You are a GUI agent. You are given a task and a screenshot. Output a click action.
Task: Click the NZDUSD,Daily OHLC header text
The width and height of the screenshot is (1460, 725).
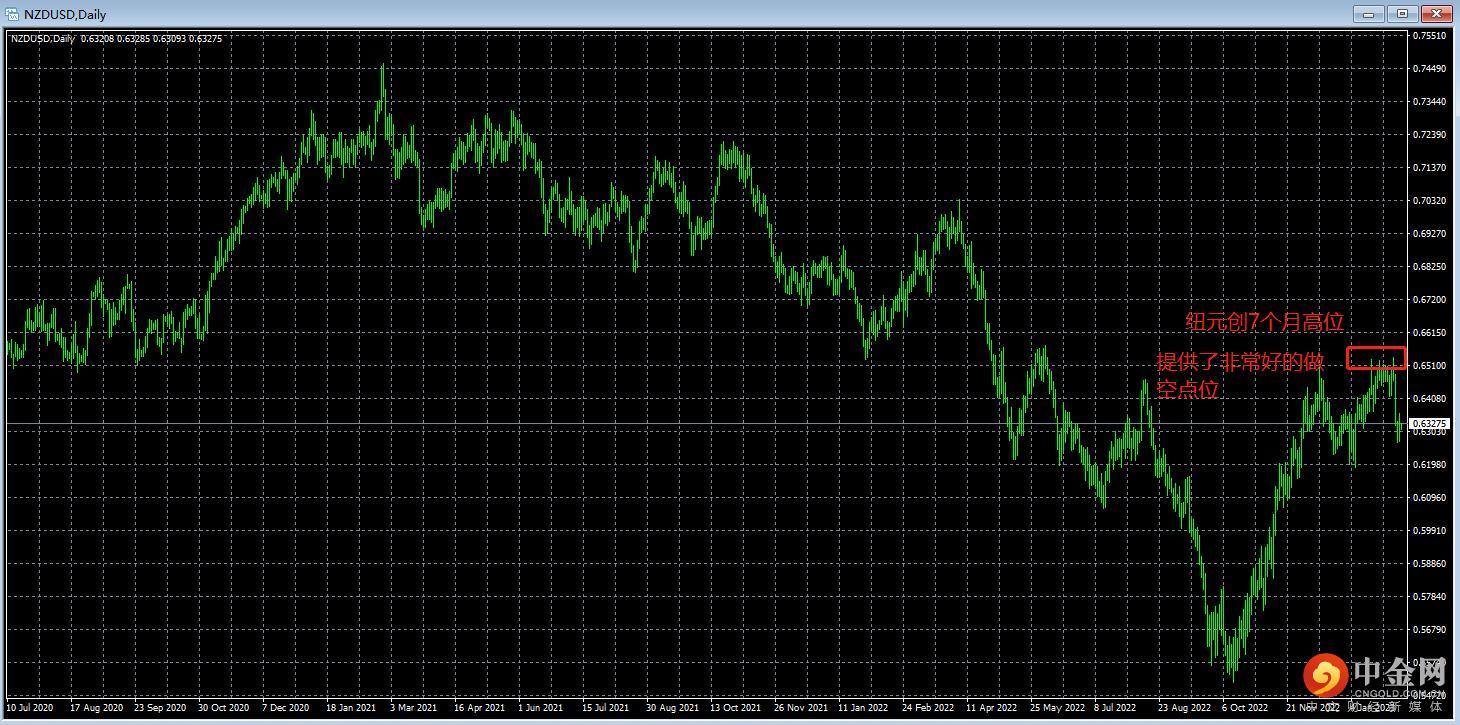coord(116,38)
